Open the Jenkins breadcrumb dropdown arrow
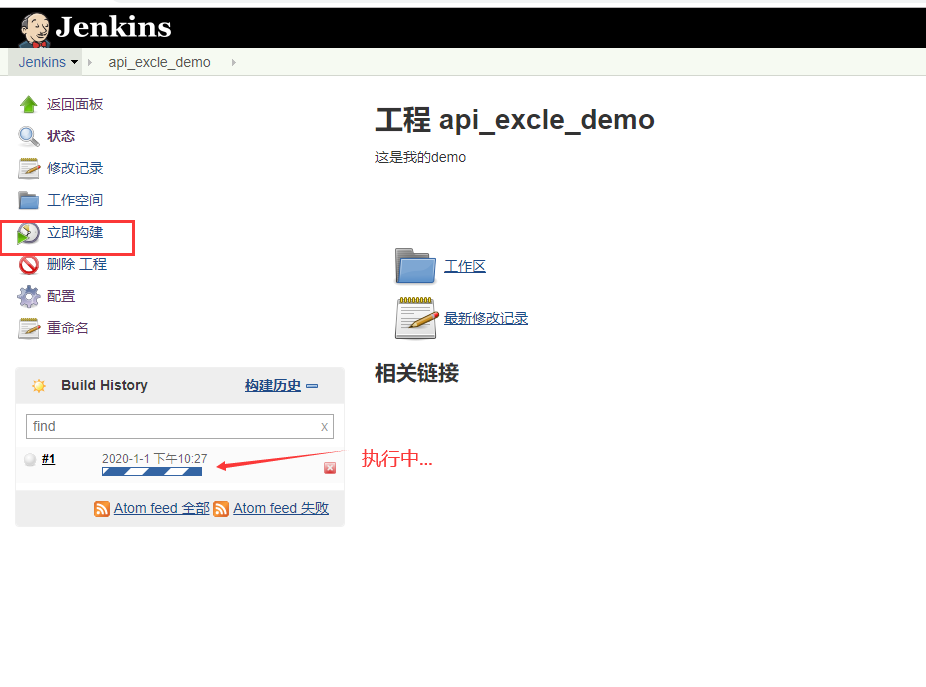Screen dimensions: 926x687 (x=74, y=62)
